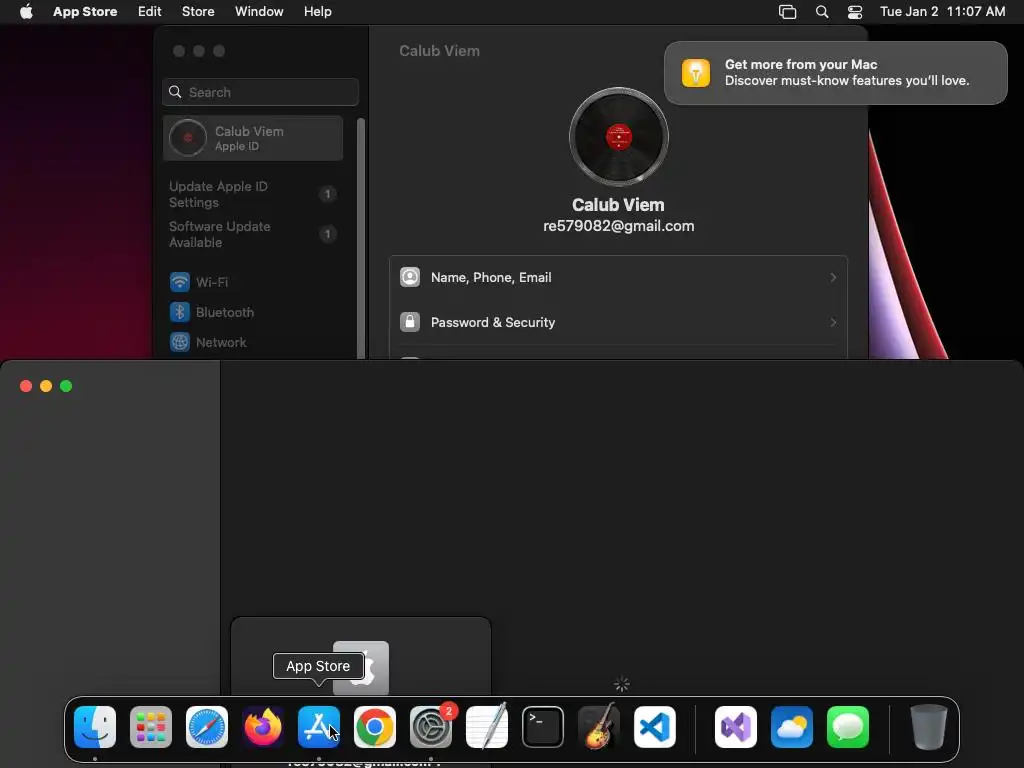This screenshot has height=768, width=1024.
Task: Open Google Chrome from the Dock
Action: tap(375, 727)
